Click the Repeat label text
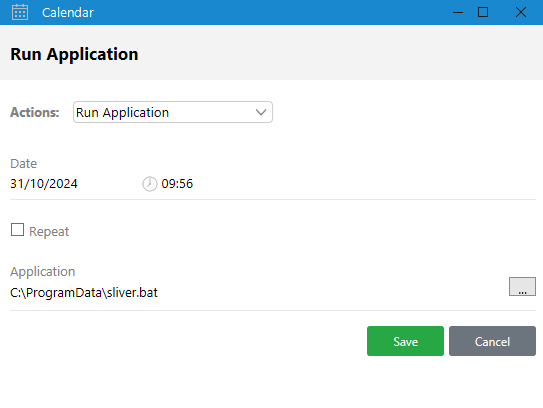 [49, 232]
